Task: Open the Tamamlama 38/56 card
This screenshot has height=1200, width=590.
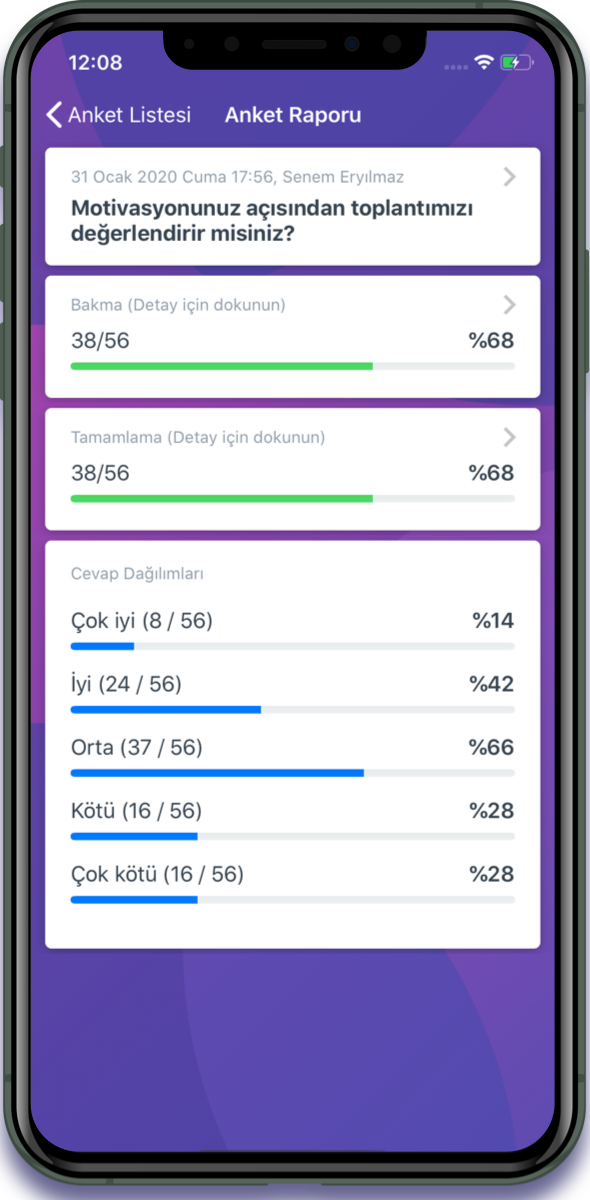Action: point(293,469)
